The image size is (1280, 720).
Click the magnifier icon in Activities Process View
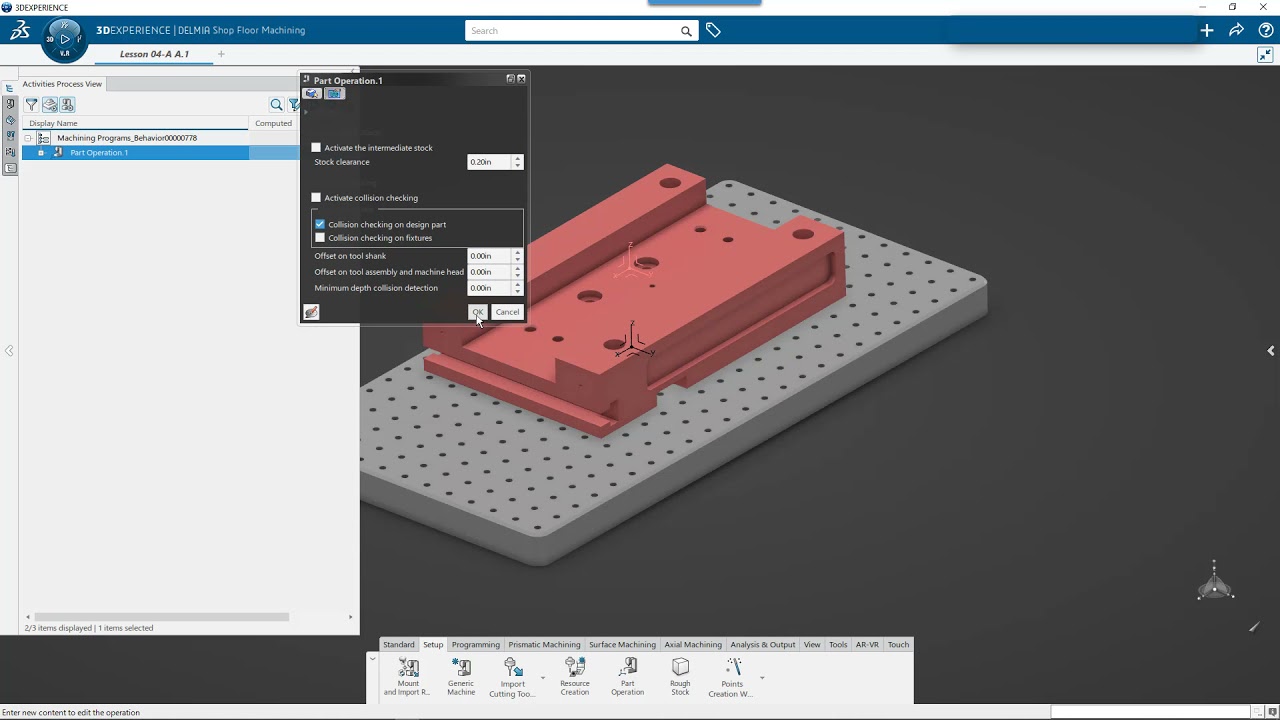(x=276, y=104)
